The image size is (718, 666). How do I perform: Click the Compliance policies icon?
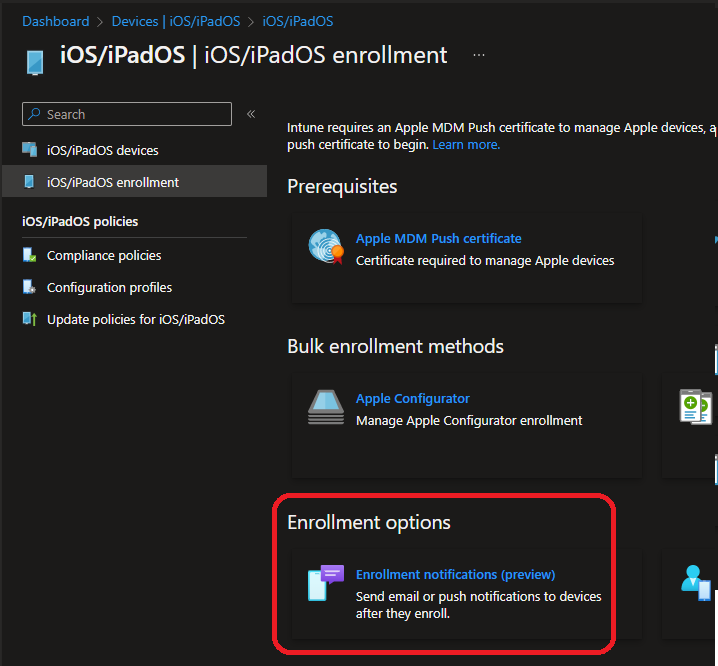[x=29, y=255]
